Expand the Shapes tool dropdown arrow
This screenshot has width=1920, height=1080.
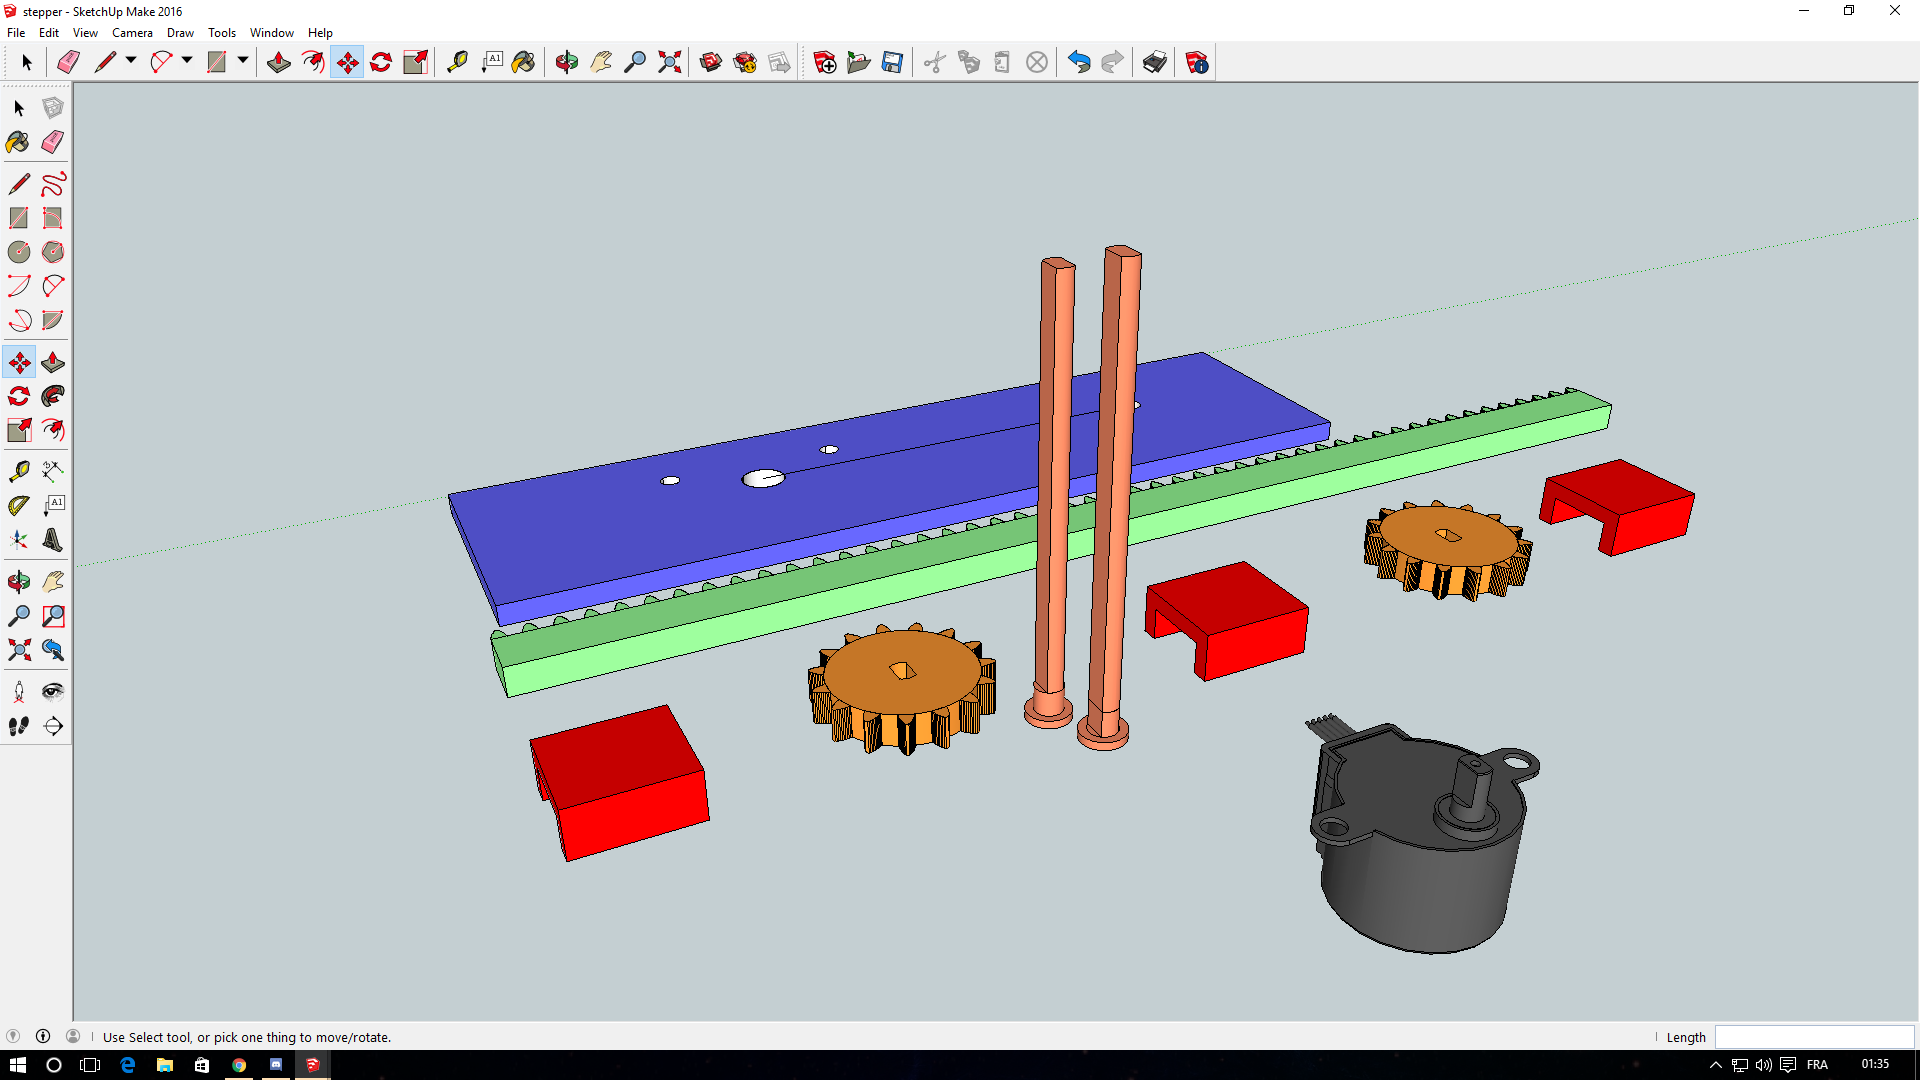click(243, 61)
